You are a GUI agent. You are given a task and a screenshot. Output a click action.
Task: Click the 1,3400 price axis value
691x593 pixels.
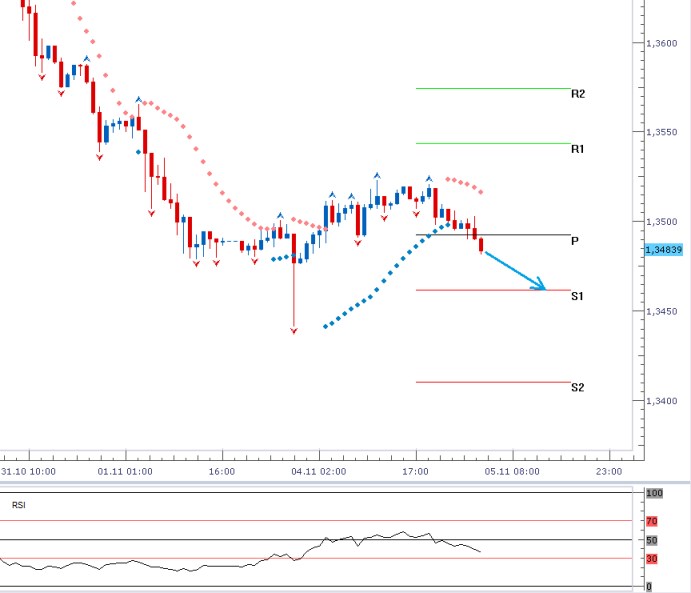(661, 401)
